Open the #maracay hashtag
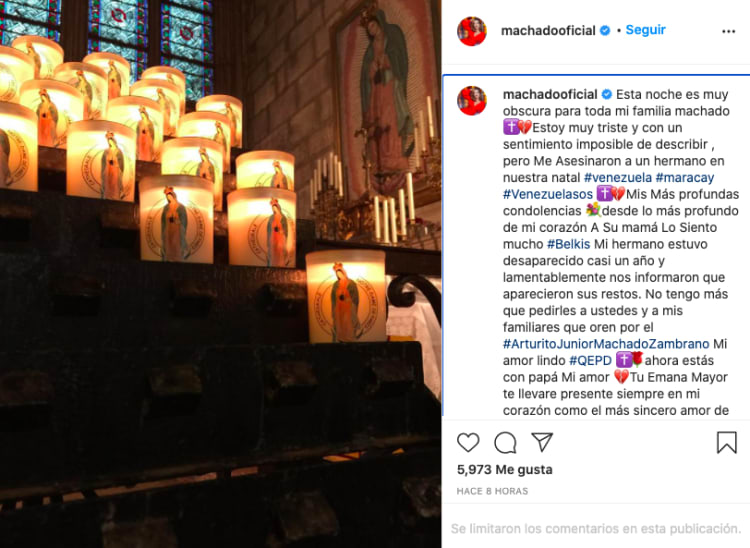750x548 pixels. click(x=684, y=177)
